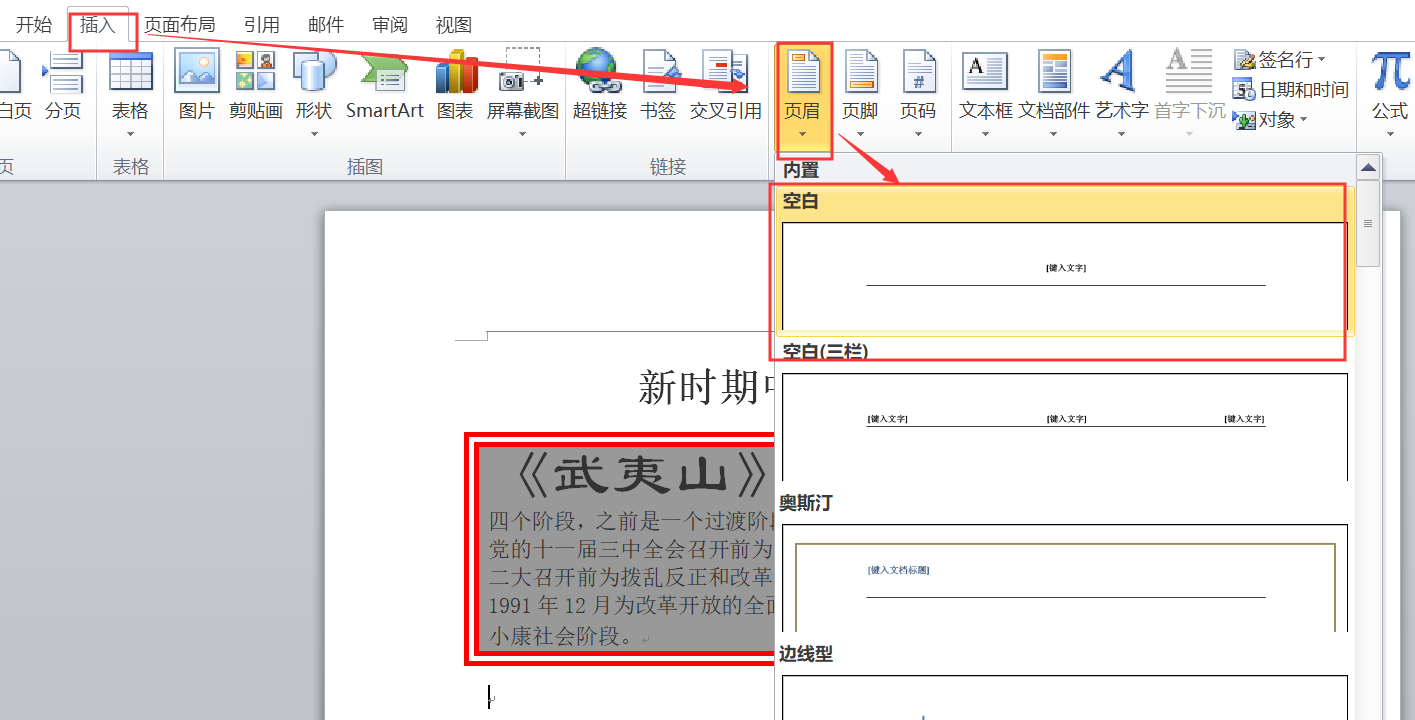The height and width of the screenshot is (720, 1415).
Task: Open the 剪贴画 (Clip Art) tool
Action: (256, 87)
